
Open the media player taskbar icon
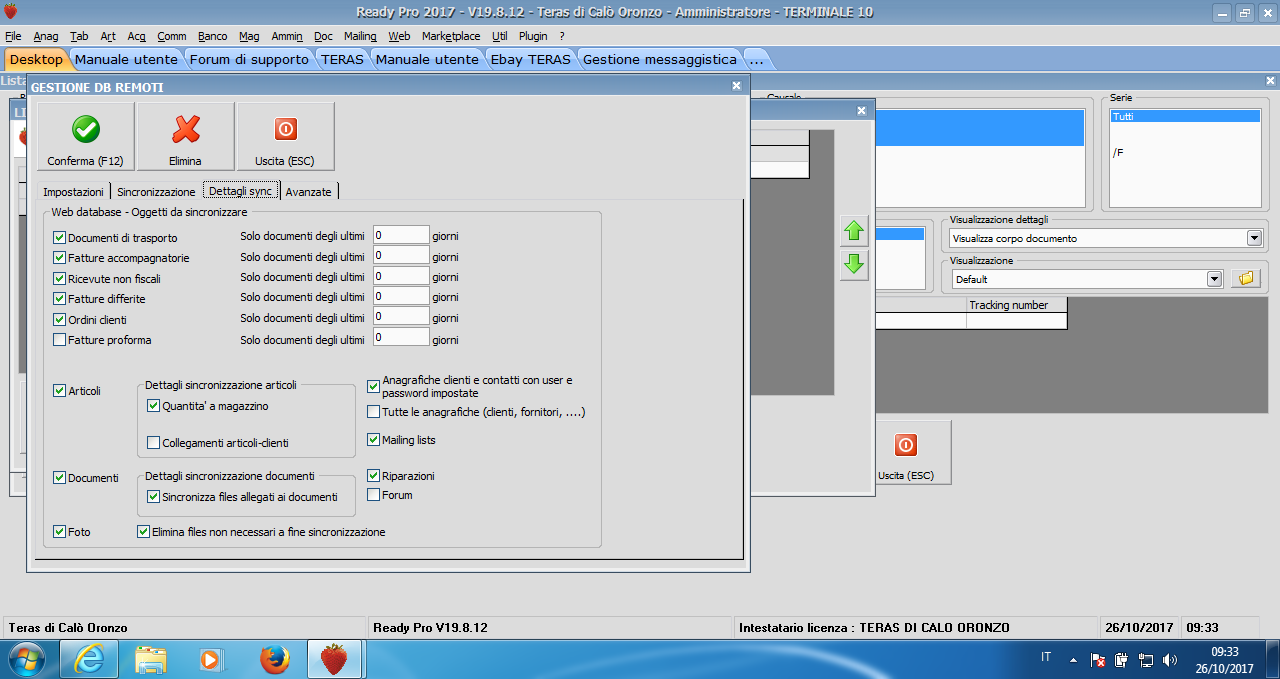click(x=210, y=659)
